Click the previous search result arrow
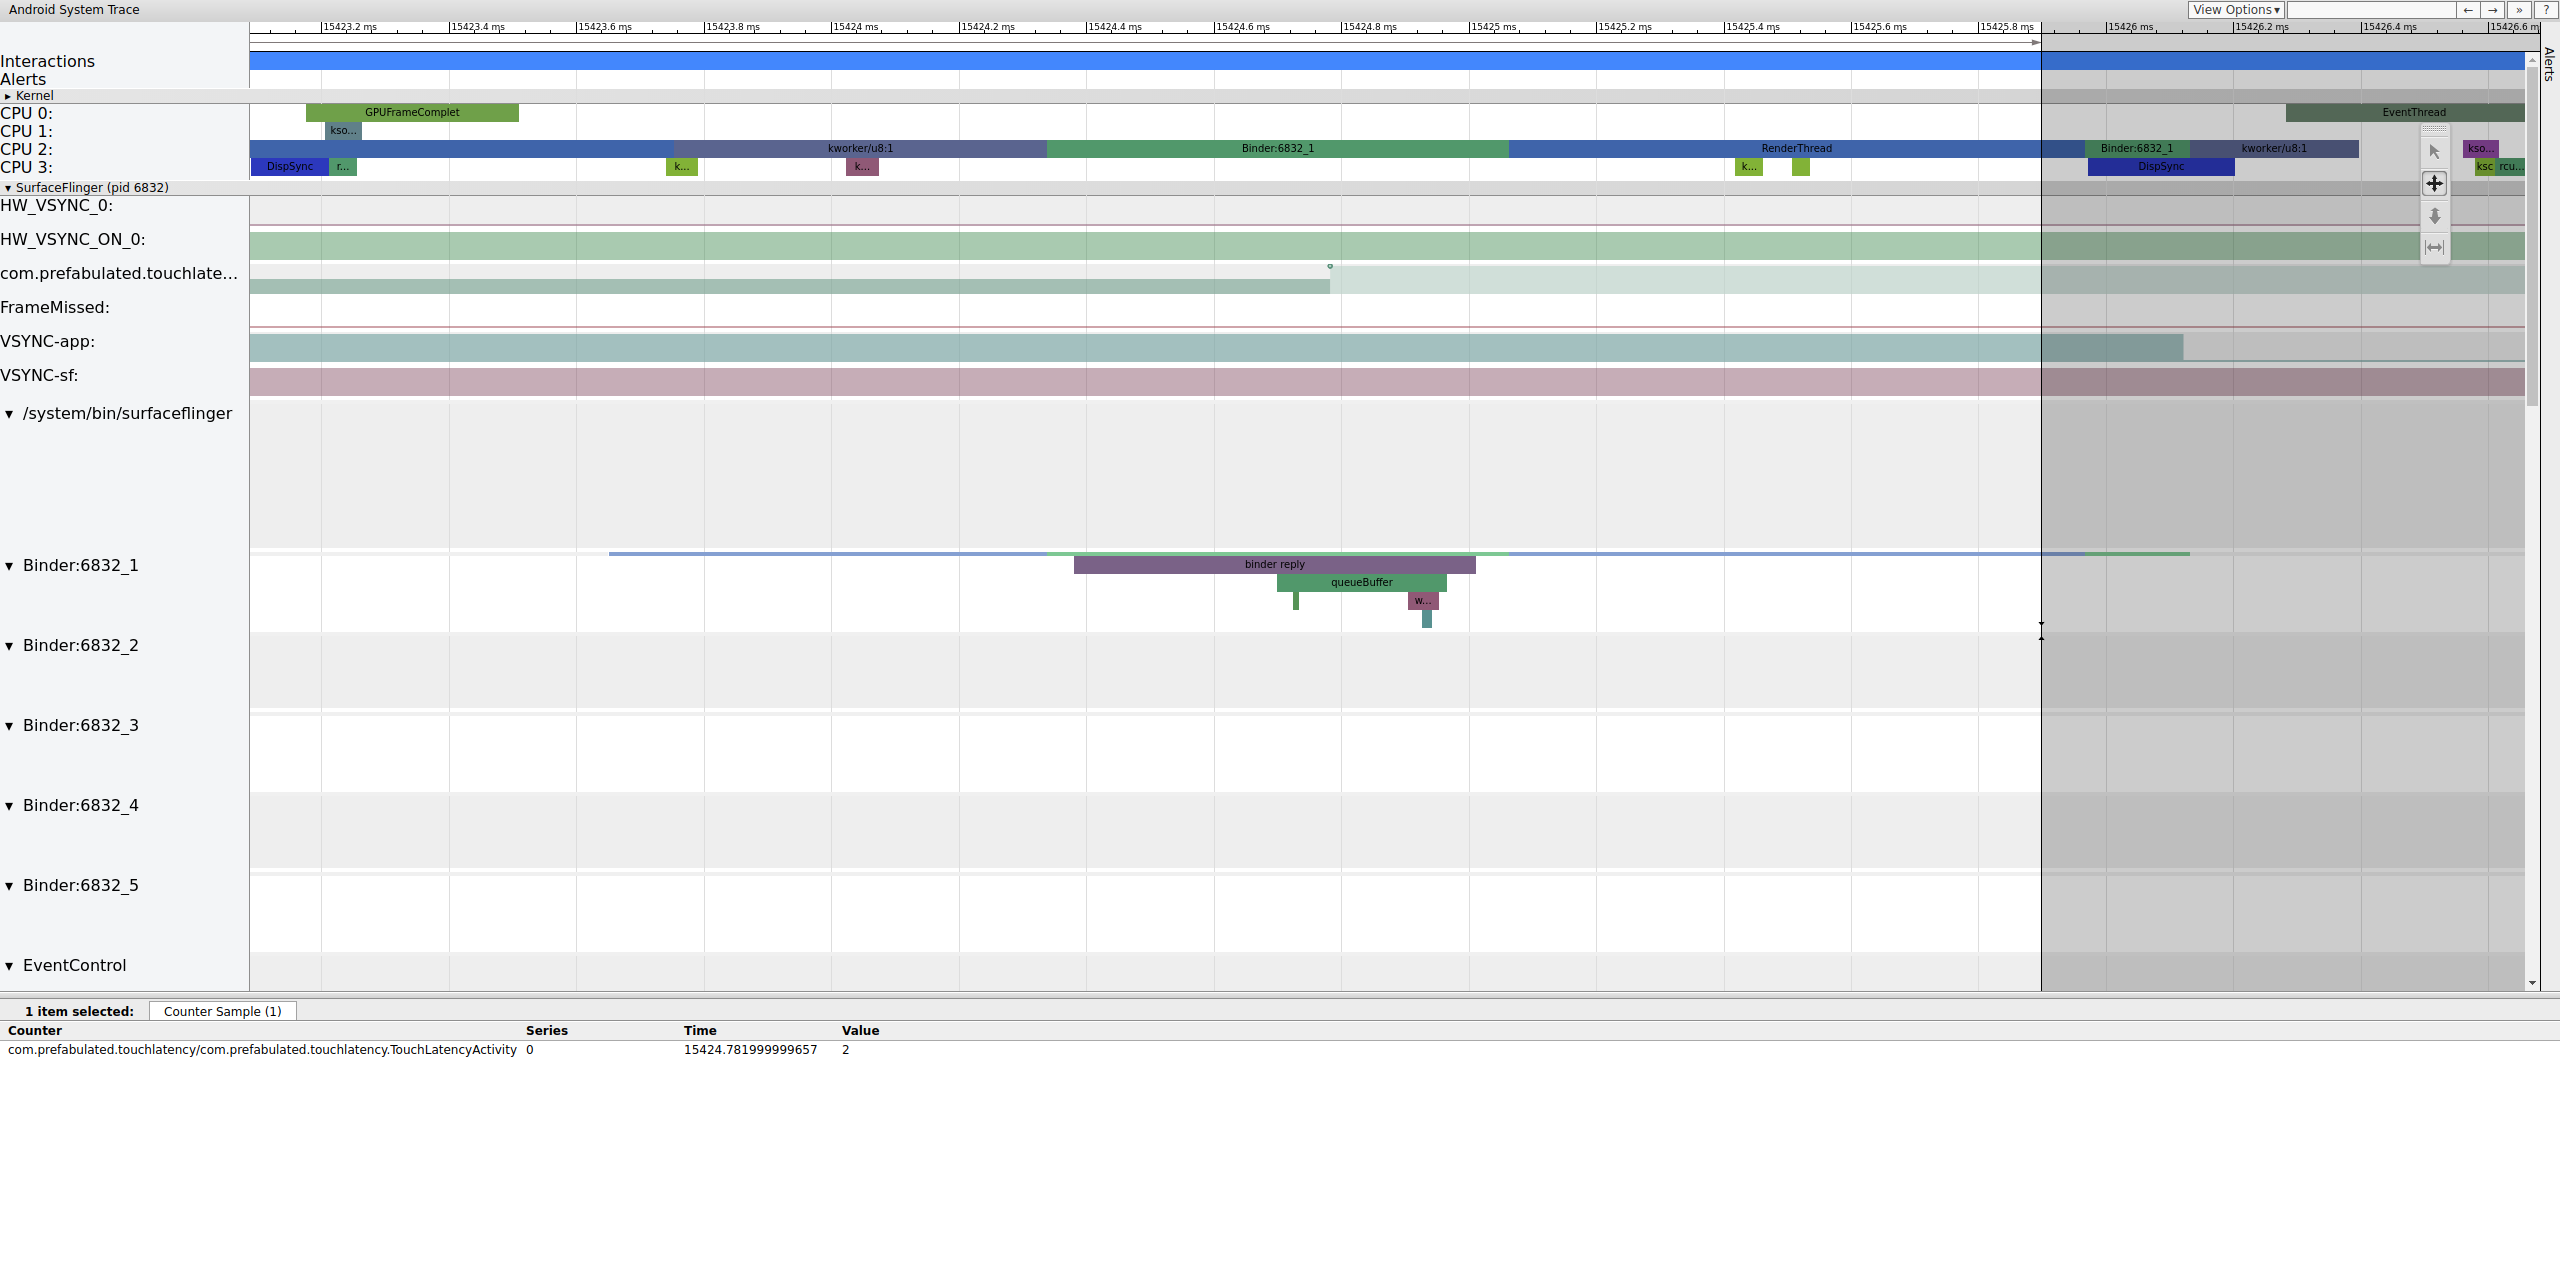 2468,10
